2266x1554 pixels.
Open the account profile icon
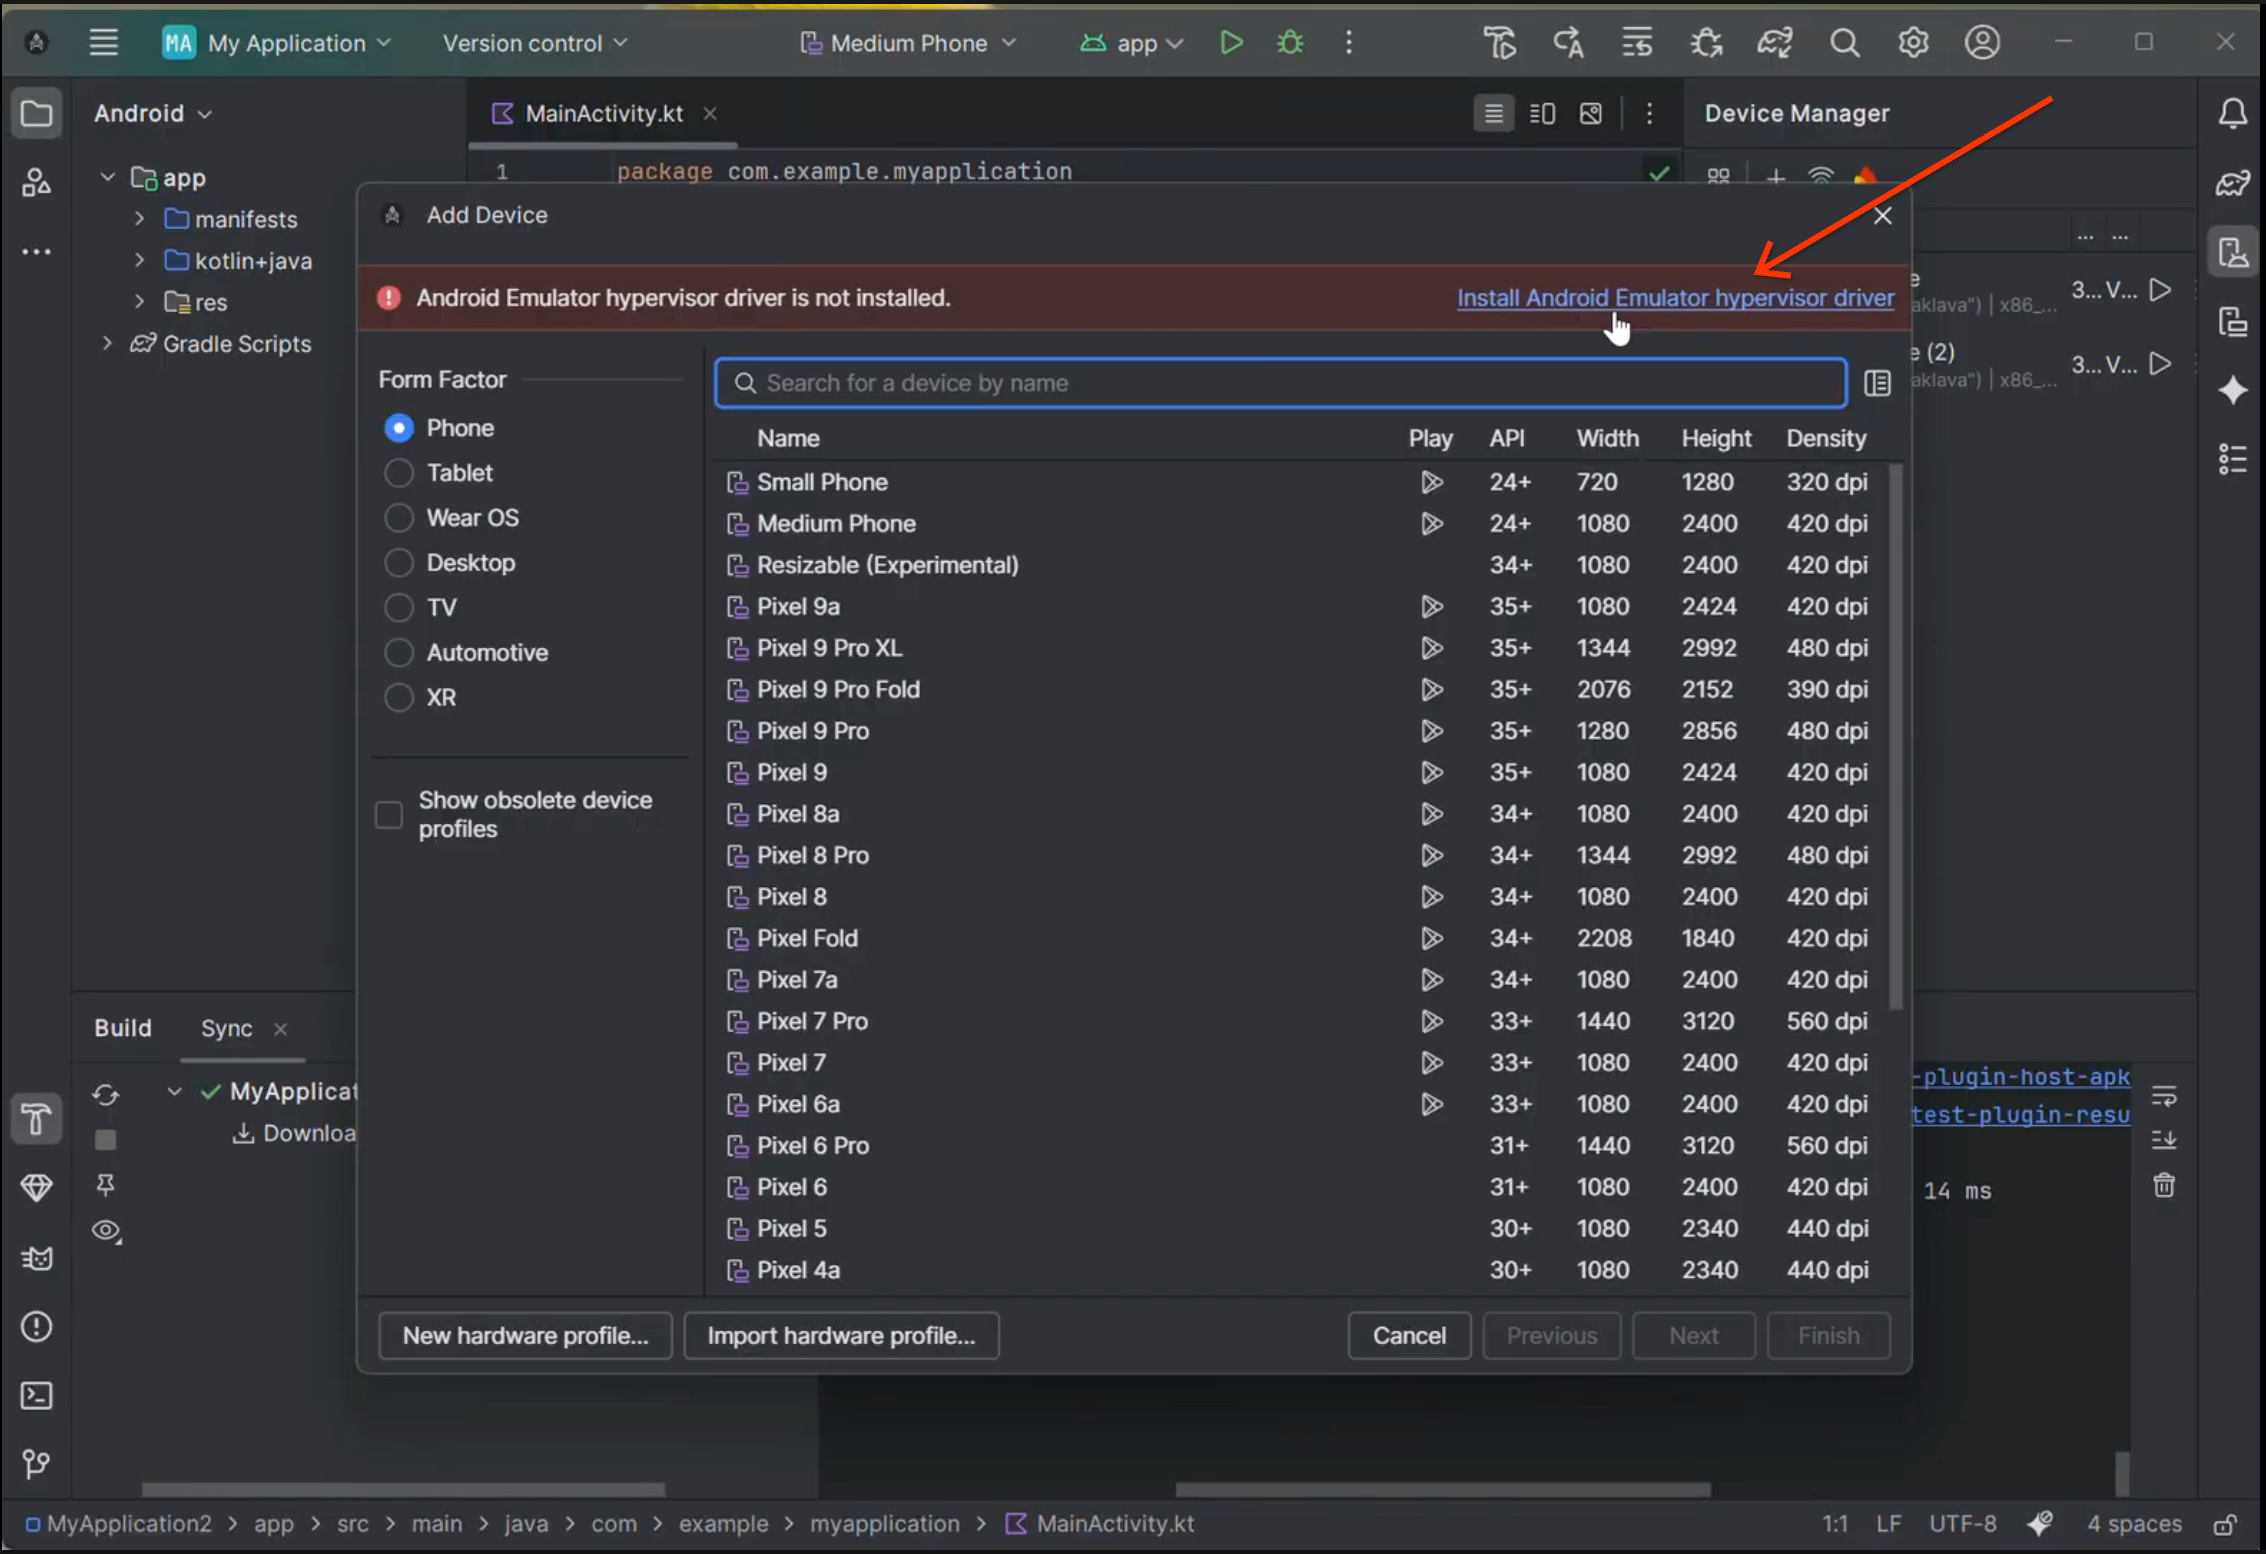tap(1981, 43)
